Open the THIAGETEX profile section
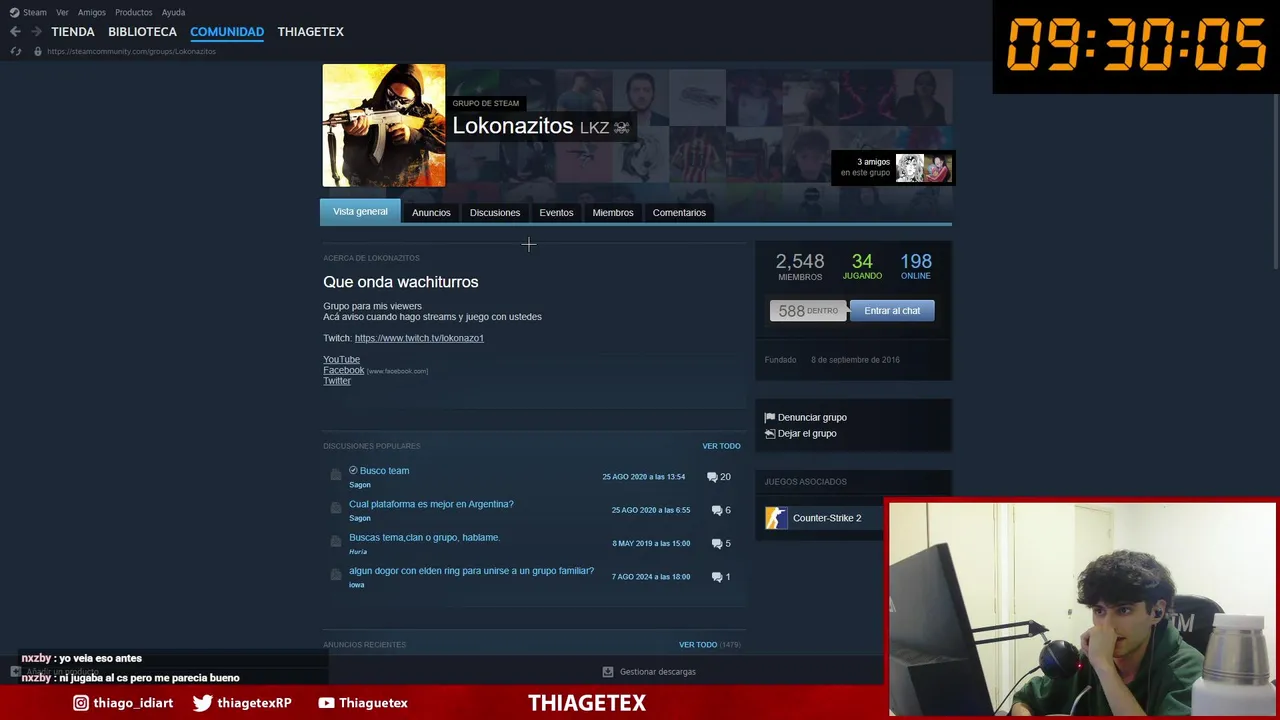 tap(311, 32)
